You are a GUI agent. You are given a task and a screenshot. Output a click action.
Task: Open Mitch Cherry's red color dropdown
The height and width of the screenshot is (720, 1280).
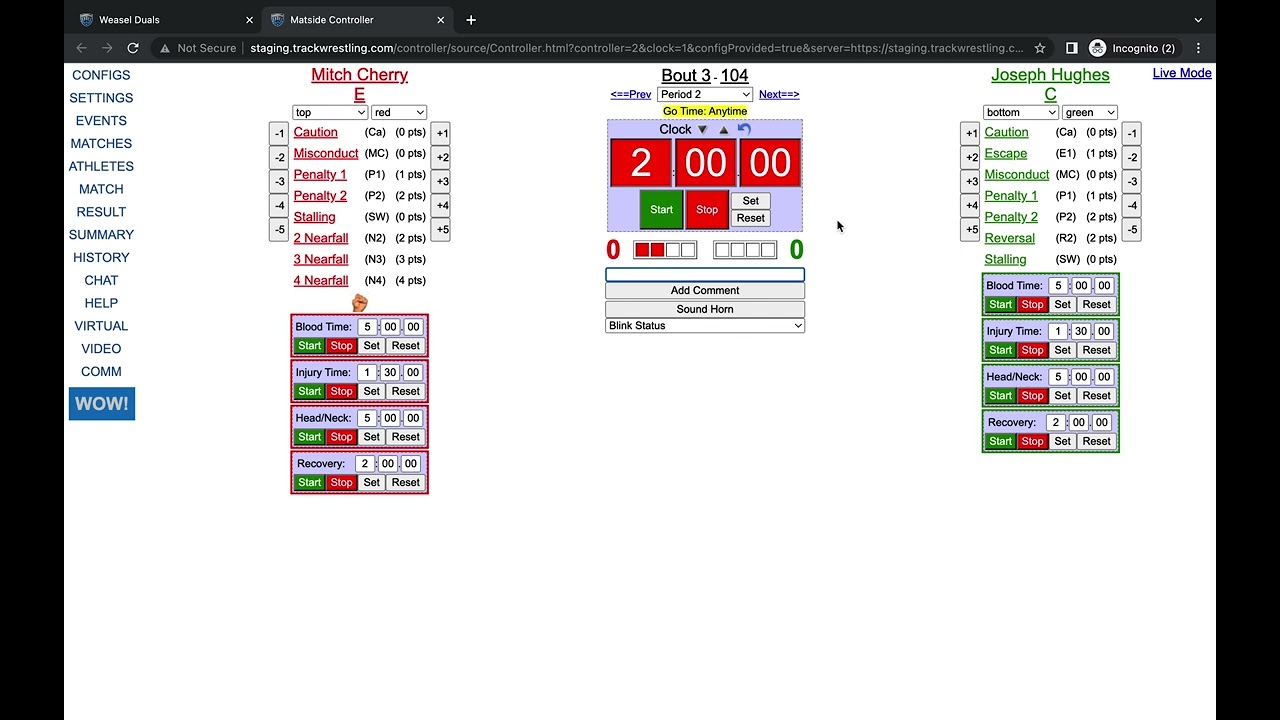[x=399, y=113]
